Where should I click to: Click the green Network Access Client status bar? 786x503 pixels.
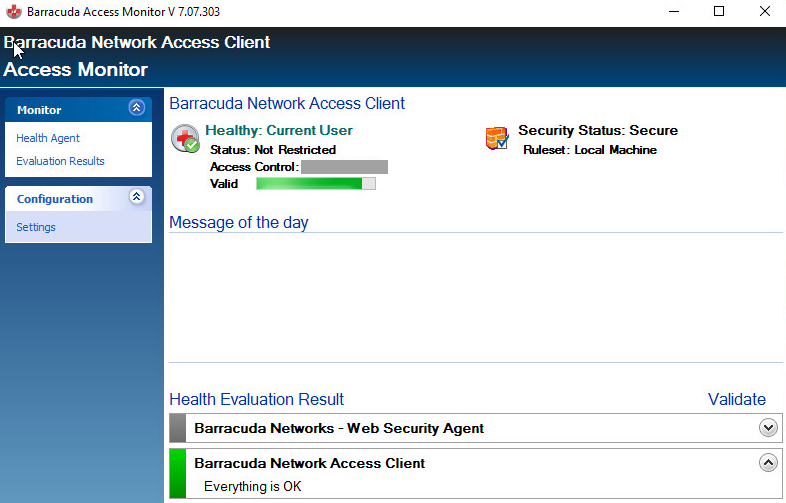[177, 473]
